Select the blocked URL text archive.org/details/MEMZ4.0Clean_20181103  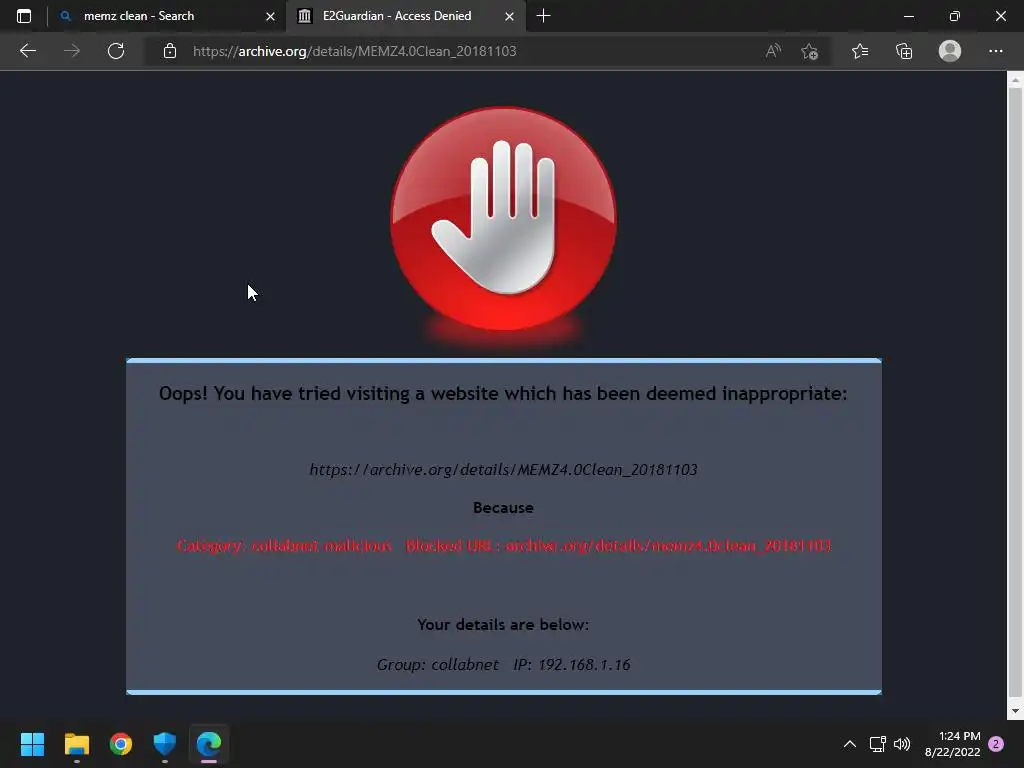(504, 470)
